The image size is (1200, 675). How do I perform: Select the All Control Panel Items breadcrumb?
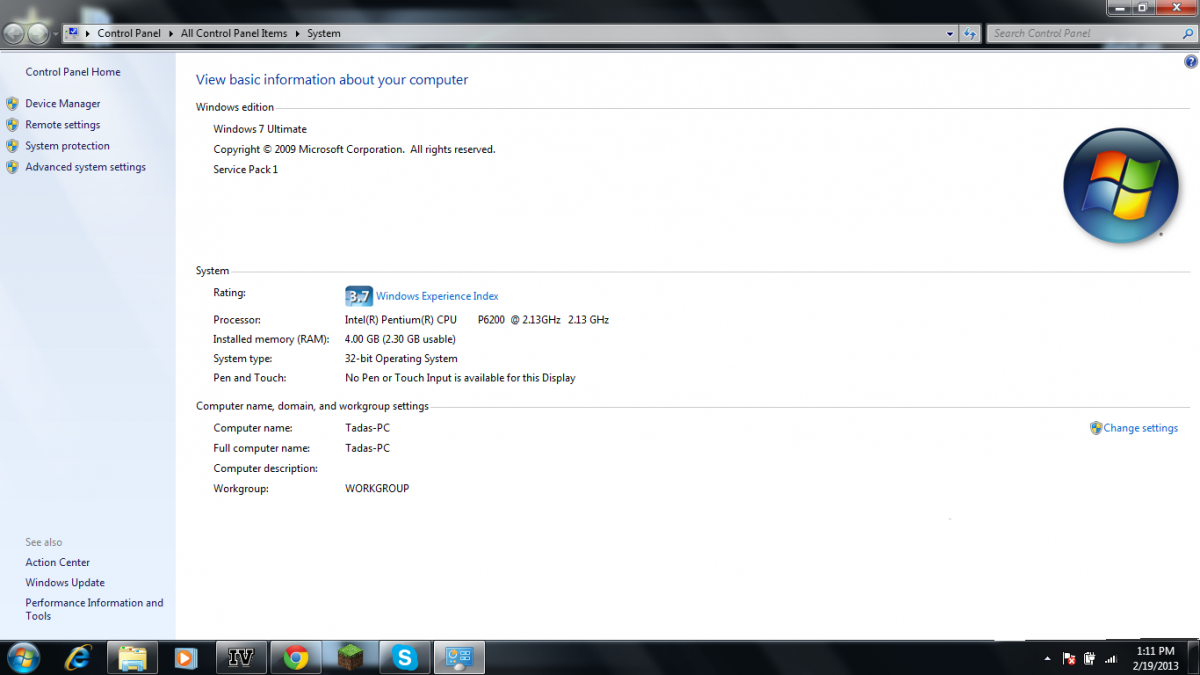coord(234,33)
